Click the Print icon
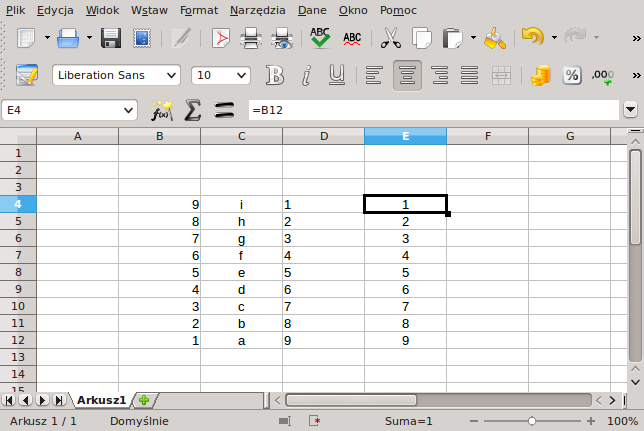Screen dimensions: 644x431 (251, 38)
